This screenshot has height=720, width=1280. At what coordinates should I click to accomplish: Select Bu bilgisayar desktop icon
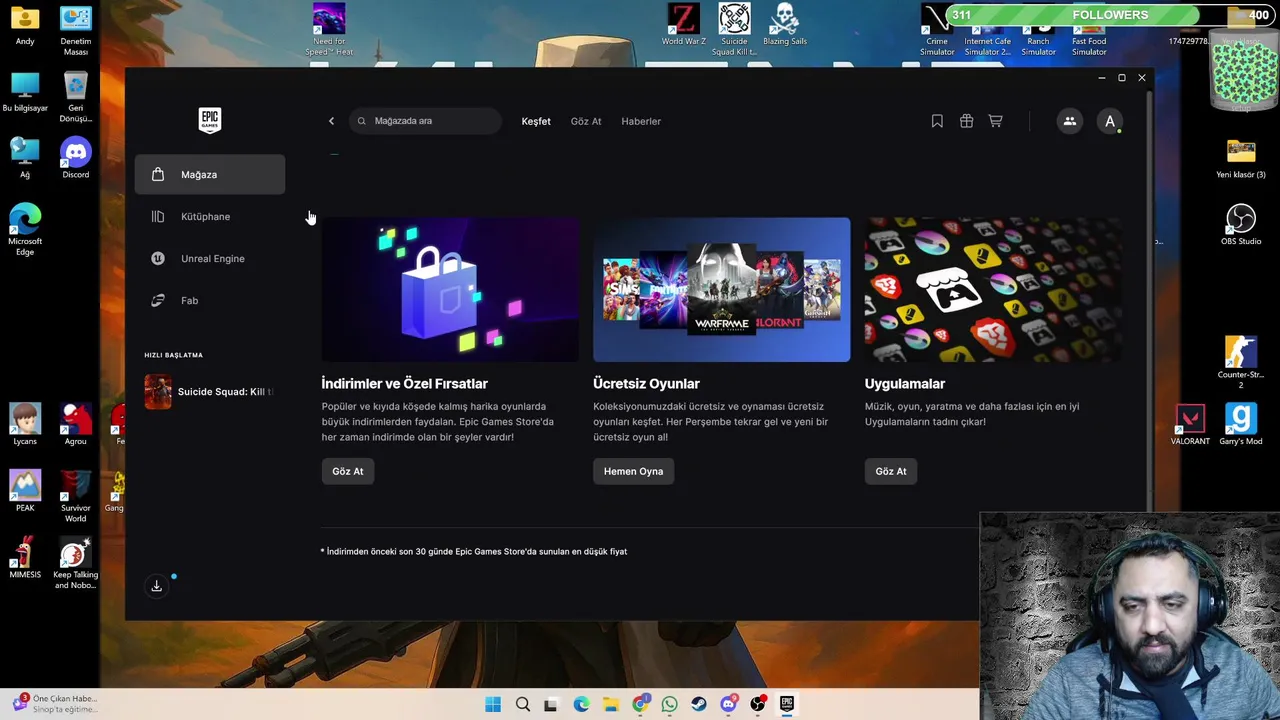point(25,92)
